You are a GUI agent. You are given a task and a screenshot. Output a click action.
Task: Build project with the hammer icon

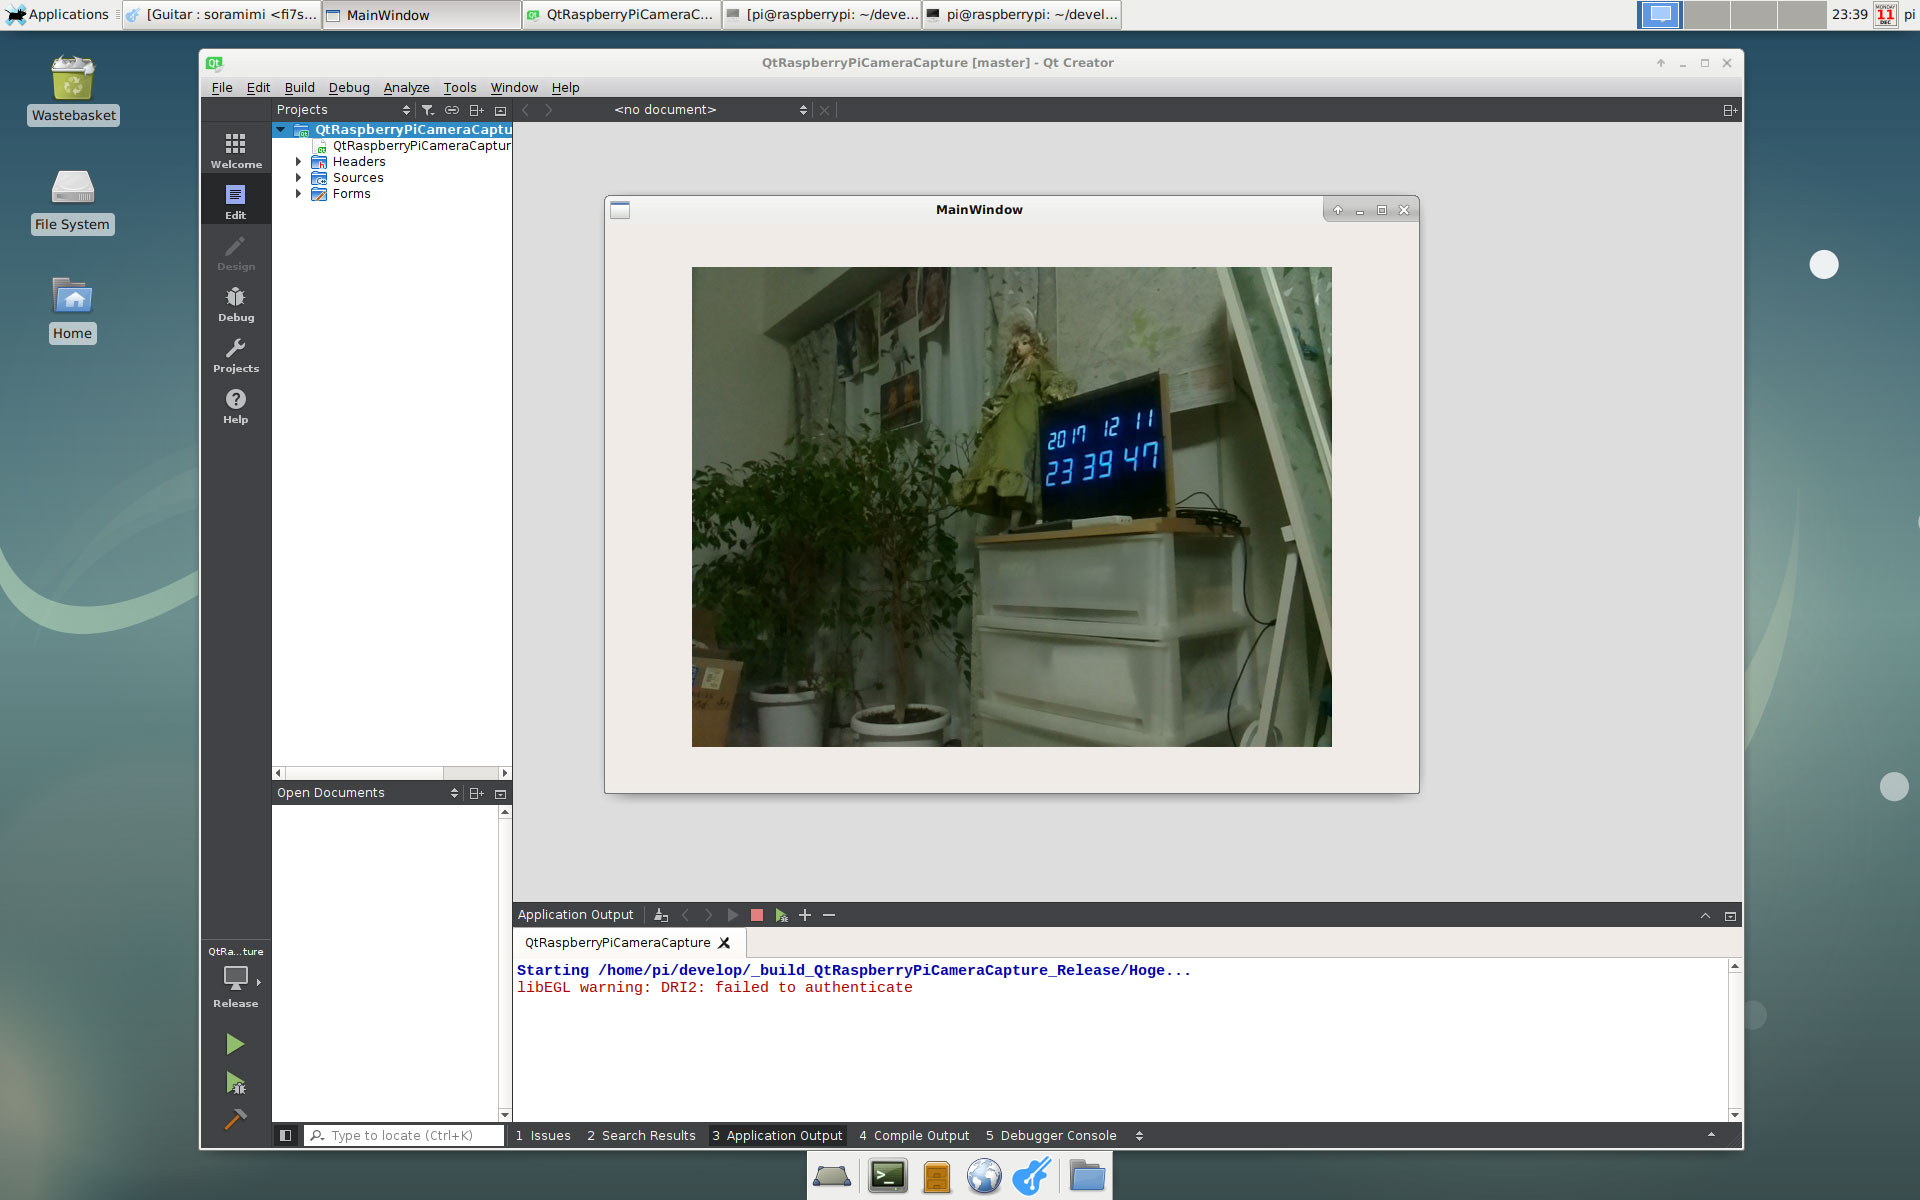click(x=235, y=1119)
